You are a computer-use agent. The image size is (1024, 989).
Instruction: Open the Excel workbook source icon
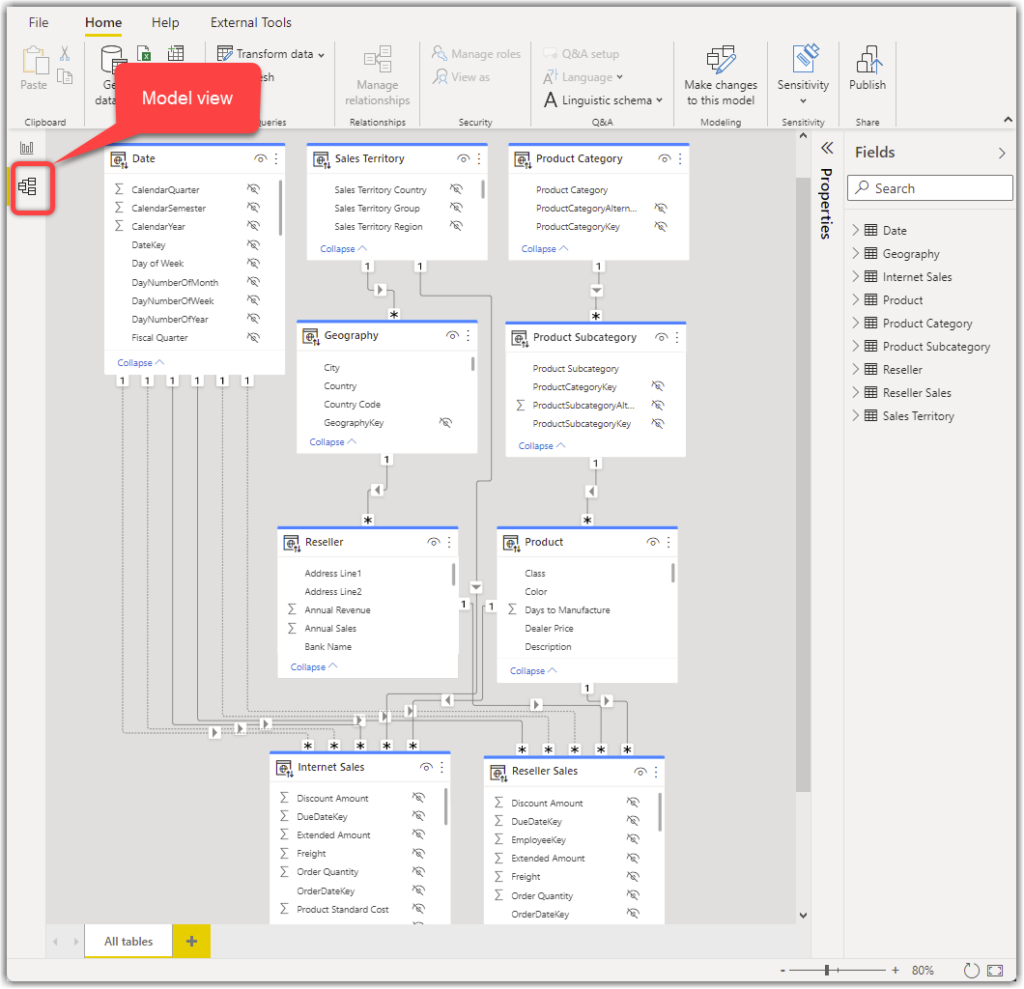[145, 54]
